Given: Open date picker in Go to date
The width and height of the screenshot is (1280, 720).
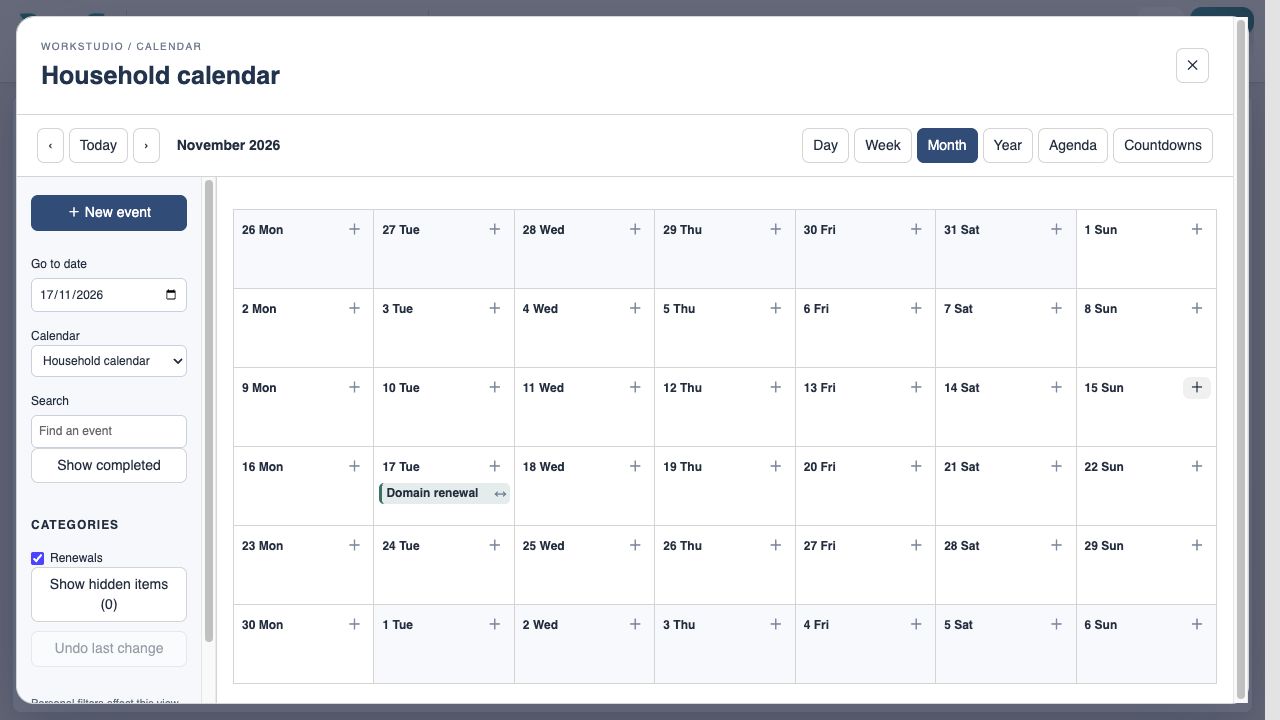Looking at the screenshot, I should pos(171,295).
